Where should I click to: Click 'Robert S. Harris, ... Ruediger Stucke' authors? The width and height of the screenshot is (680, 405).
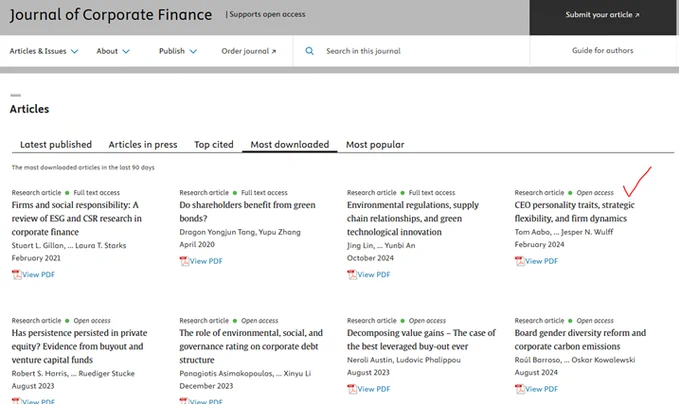73,373
